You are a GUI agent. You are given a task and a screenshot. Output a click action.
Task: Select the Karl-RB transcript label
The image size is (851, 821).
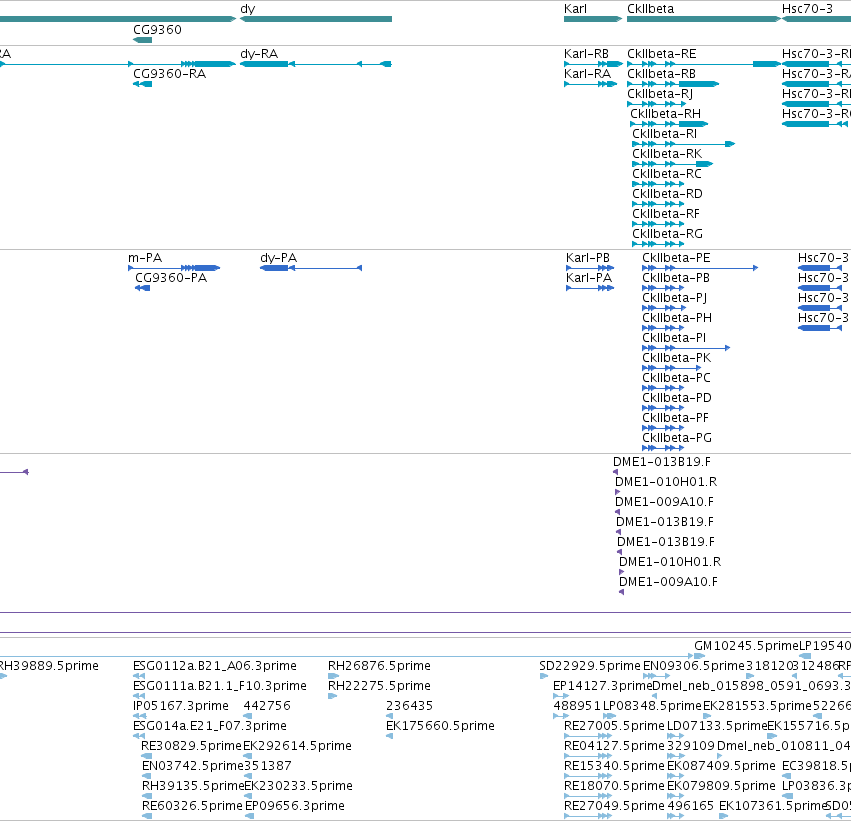point(586,54)
